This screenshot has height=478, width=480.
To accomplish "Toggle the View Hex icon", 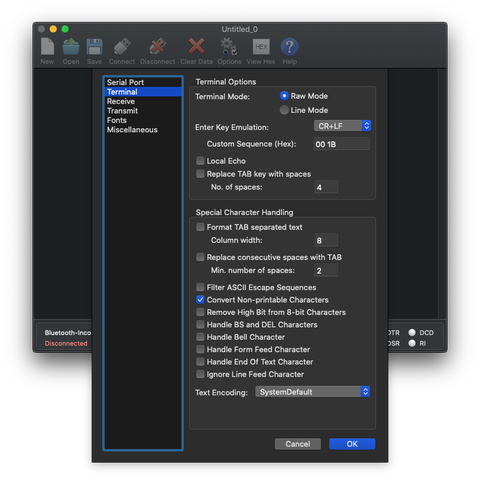I will pos(261,47).
